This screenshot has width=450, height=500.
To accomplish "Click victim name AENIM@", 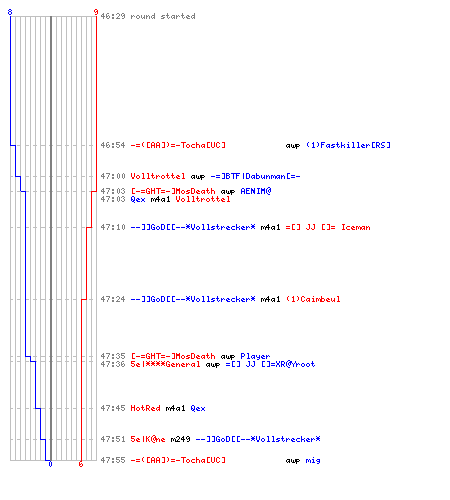I will pyautogui.click(x=256, y=191).
